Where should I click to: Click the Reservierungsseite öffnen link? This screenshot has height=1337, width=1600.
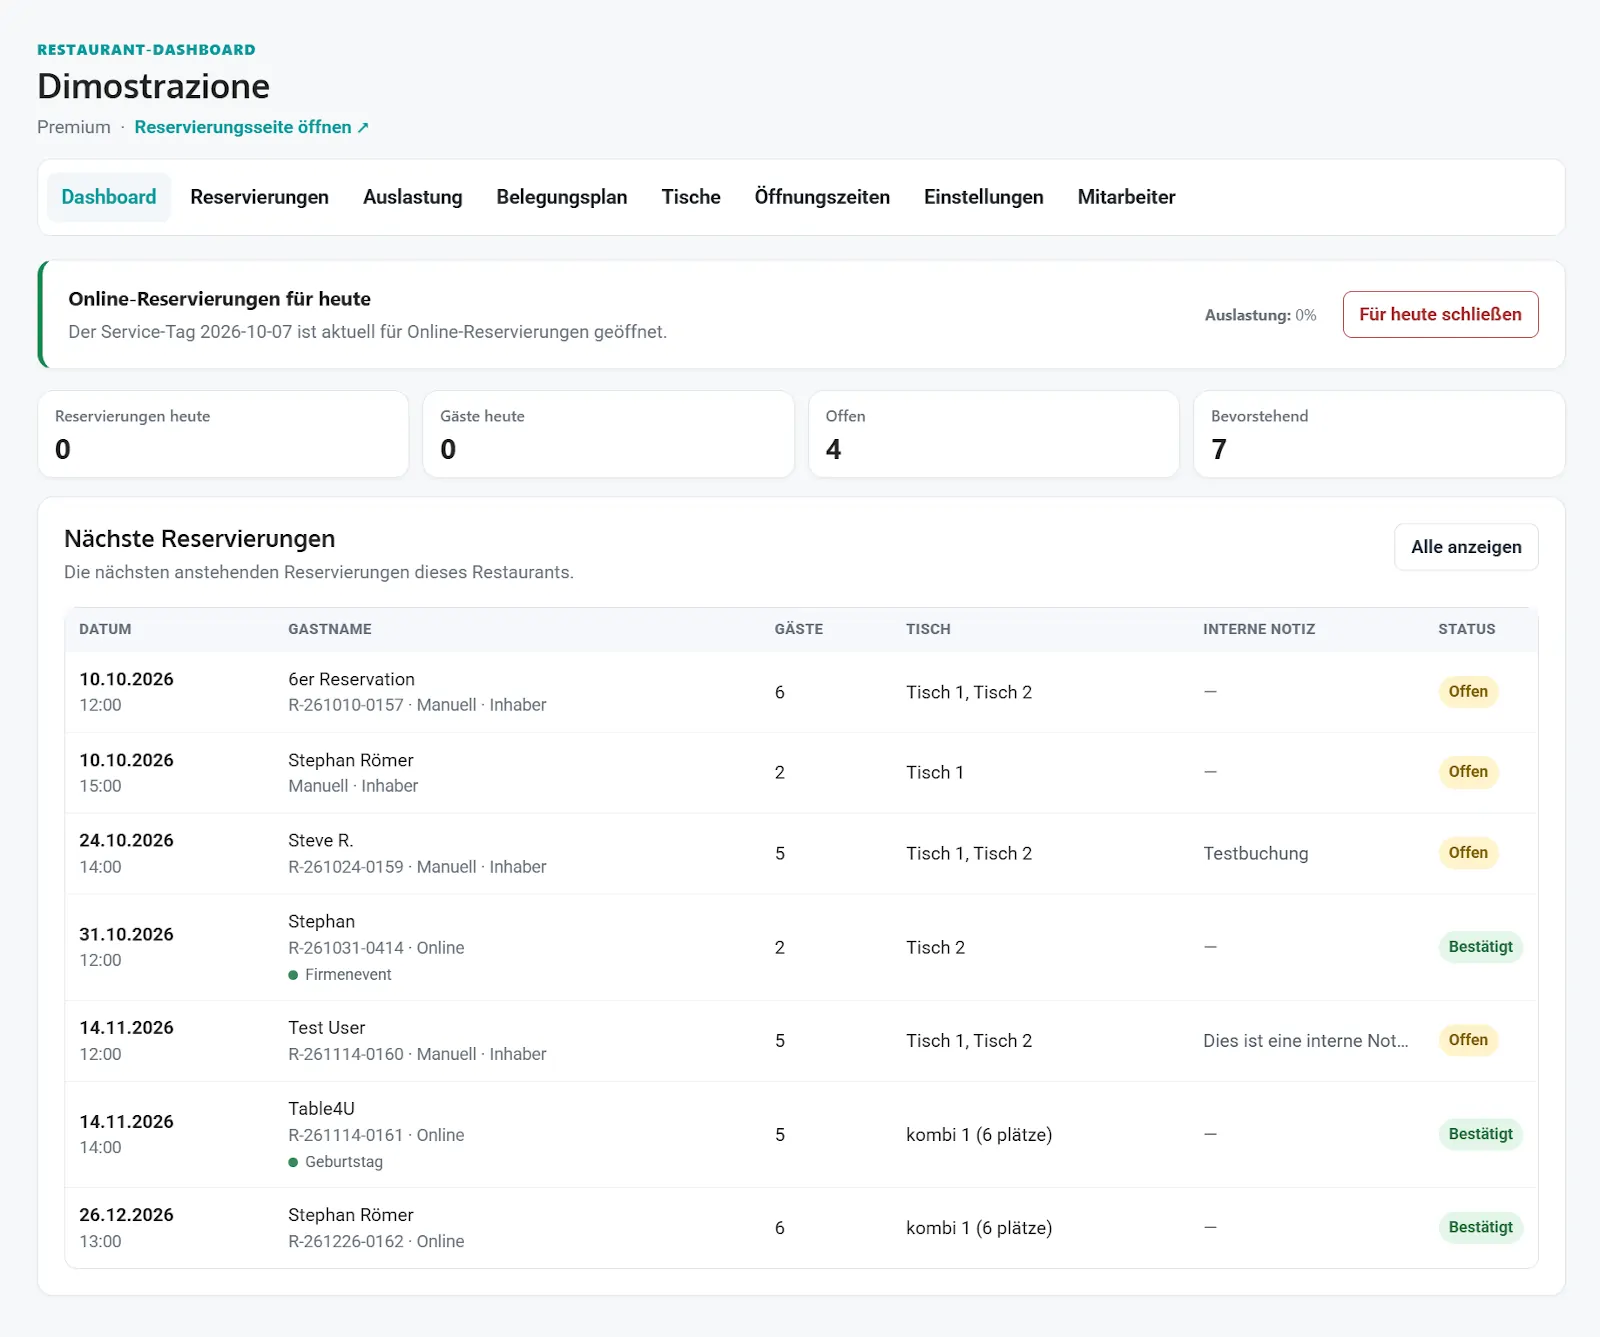(x=252, y=127)
